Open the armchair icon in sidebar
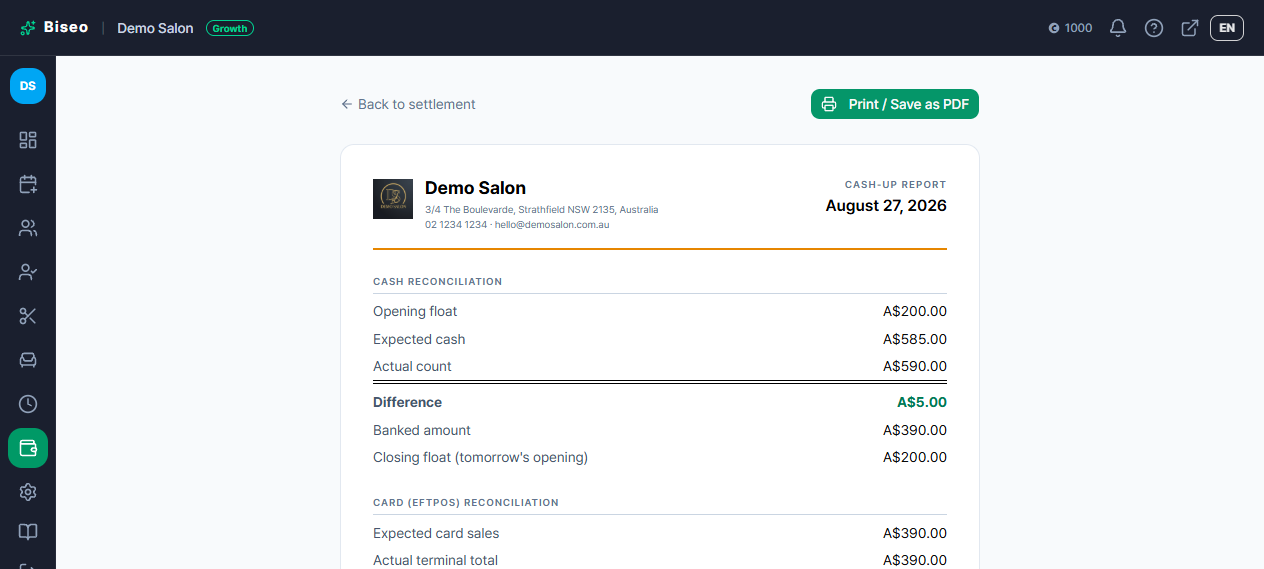The width and height of the screenshot is (1264, 569). [x=28, y=360]
